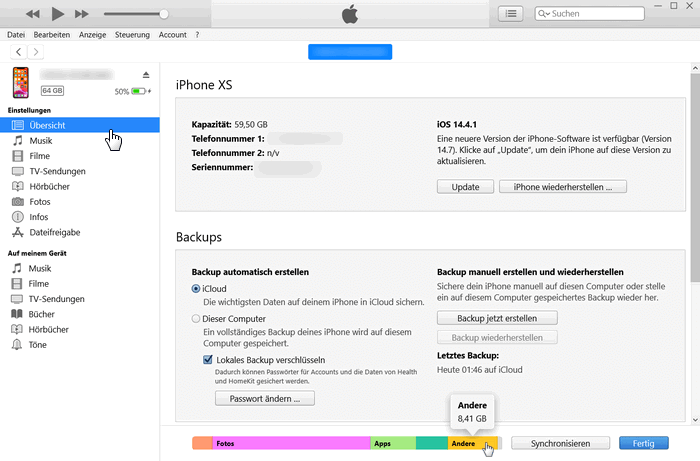Click the disabled Backup wiederherstellen button

tap(497, 337)
